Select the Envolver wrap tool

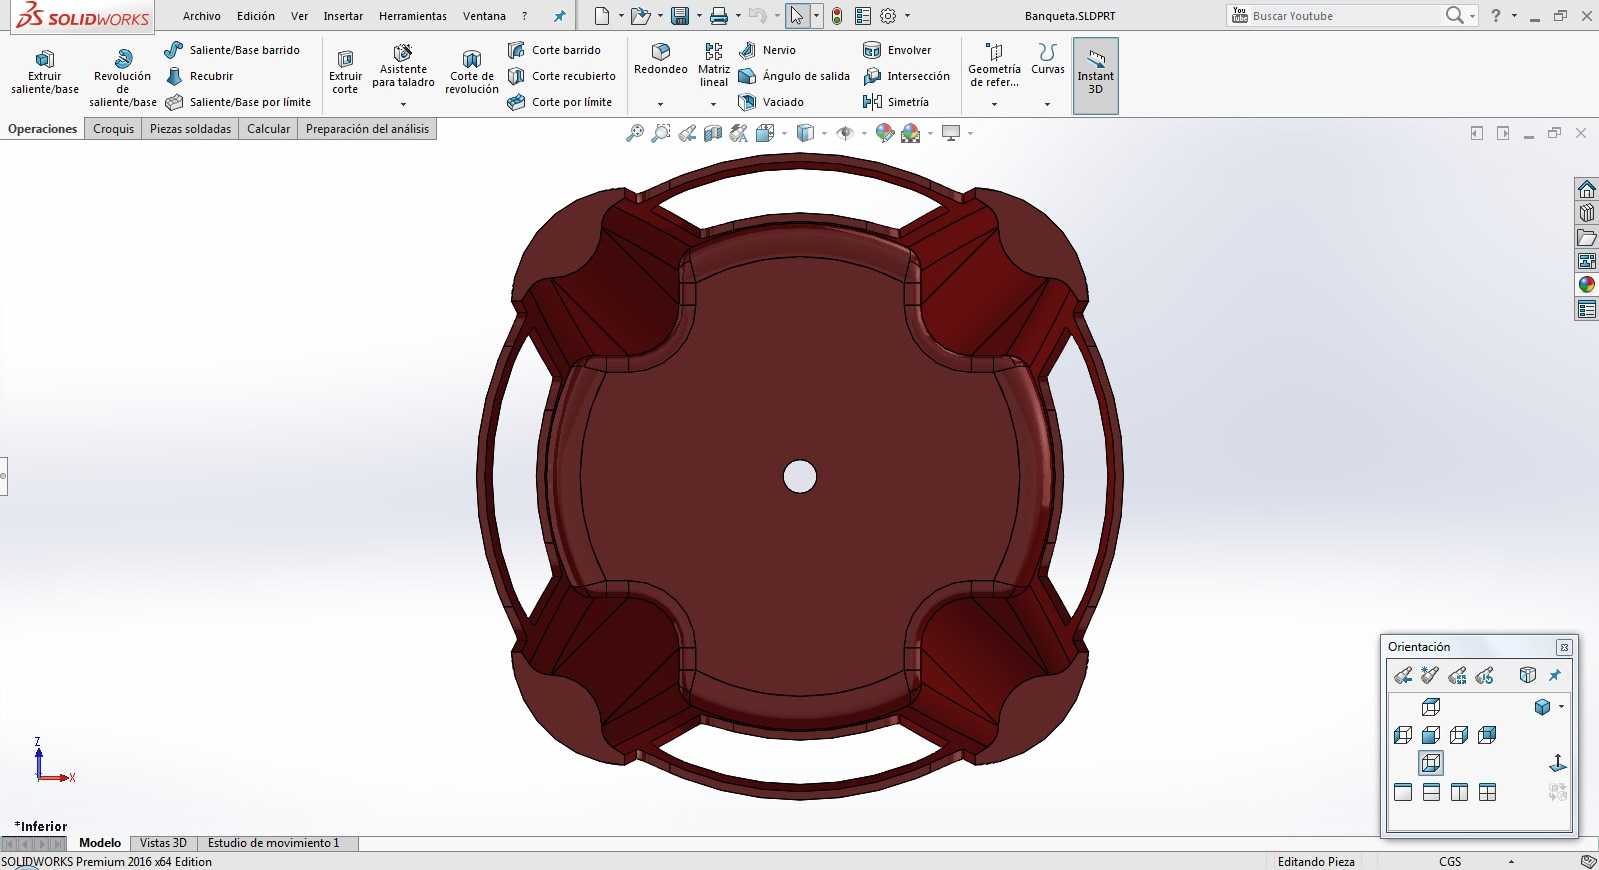pyautogui.click(x=897, y=50)
